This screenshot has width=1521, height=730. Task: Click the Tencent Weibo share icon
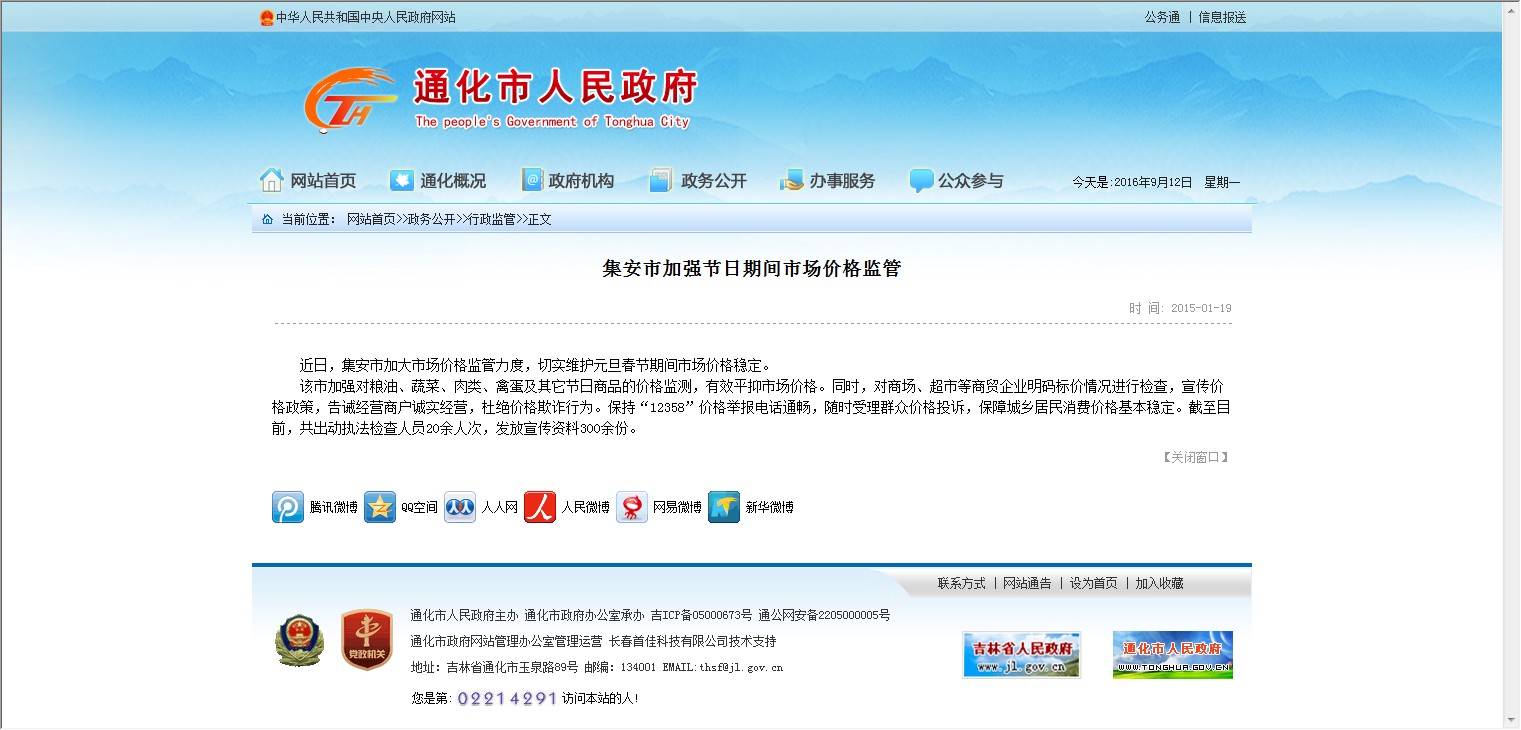[x=288, y=507]
